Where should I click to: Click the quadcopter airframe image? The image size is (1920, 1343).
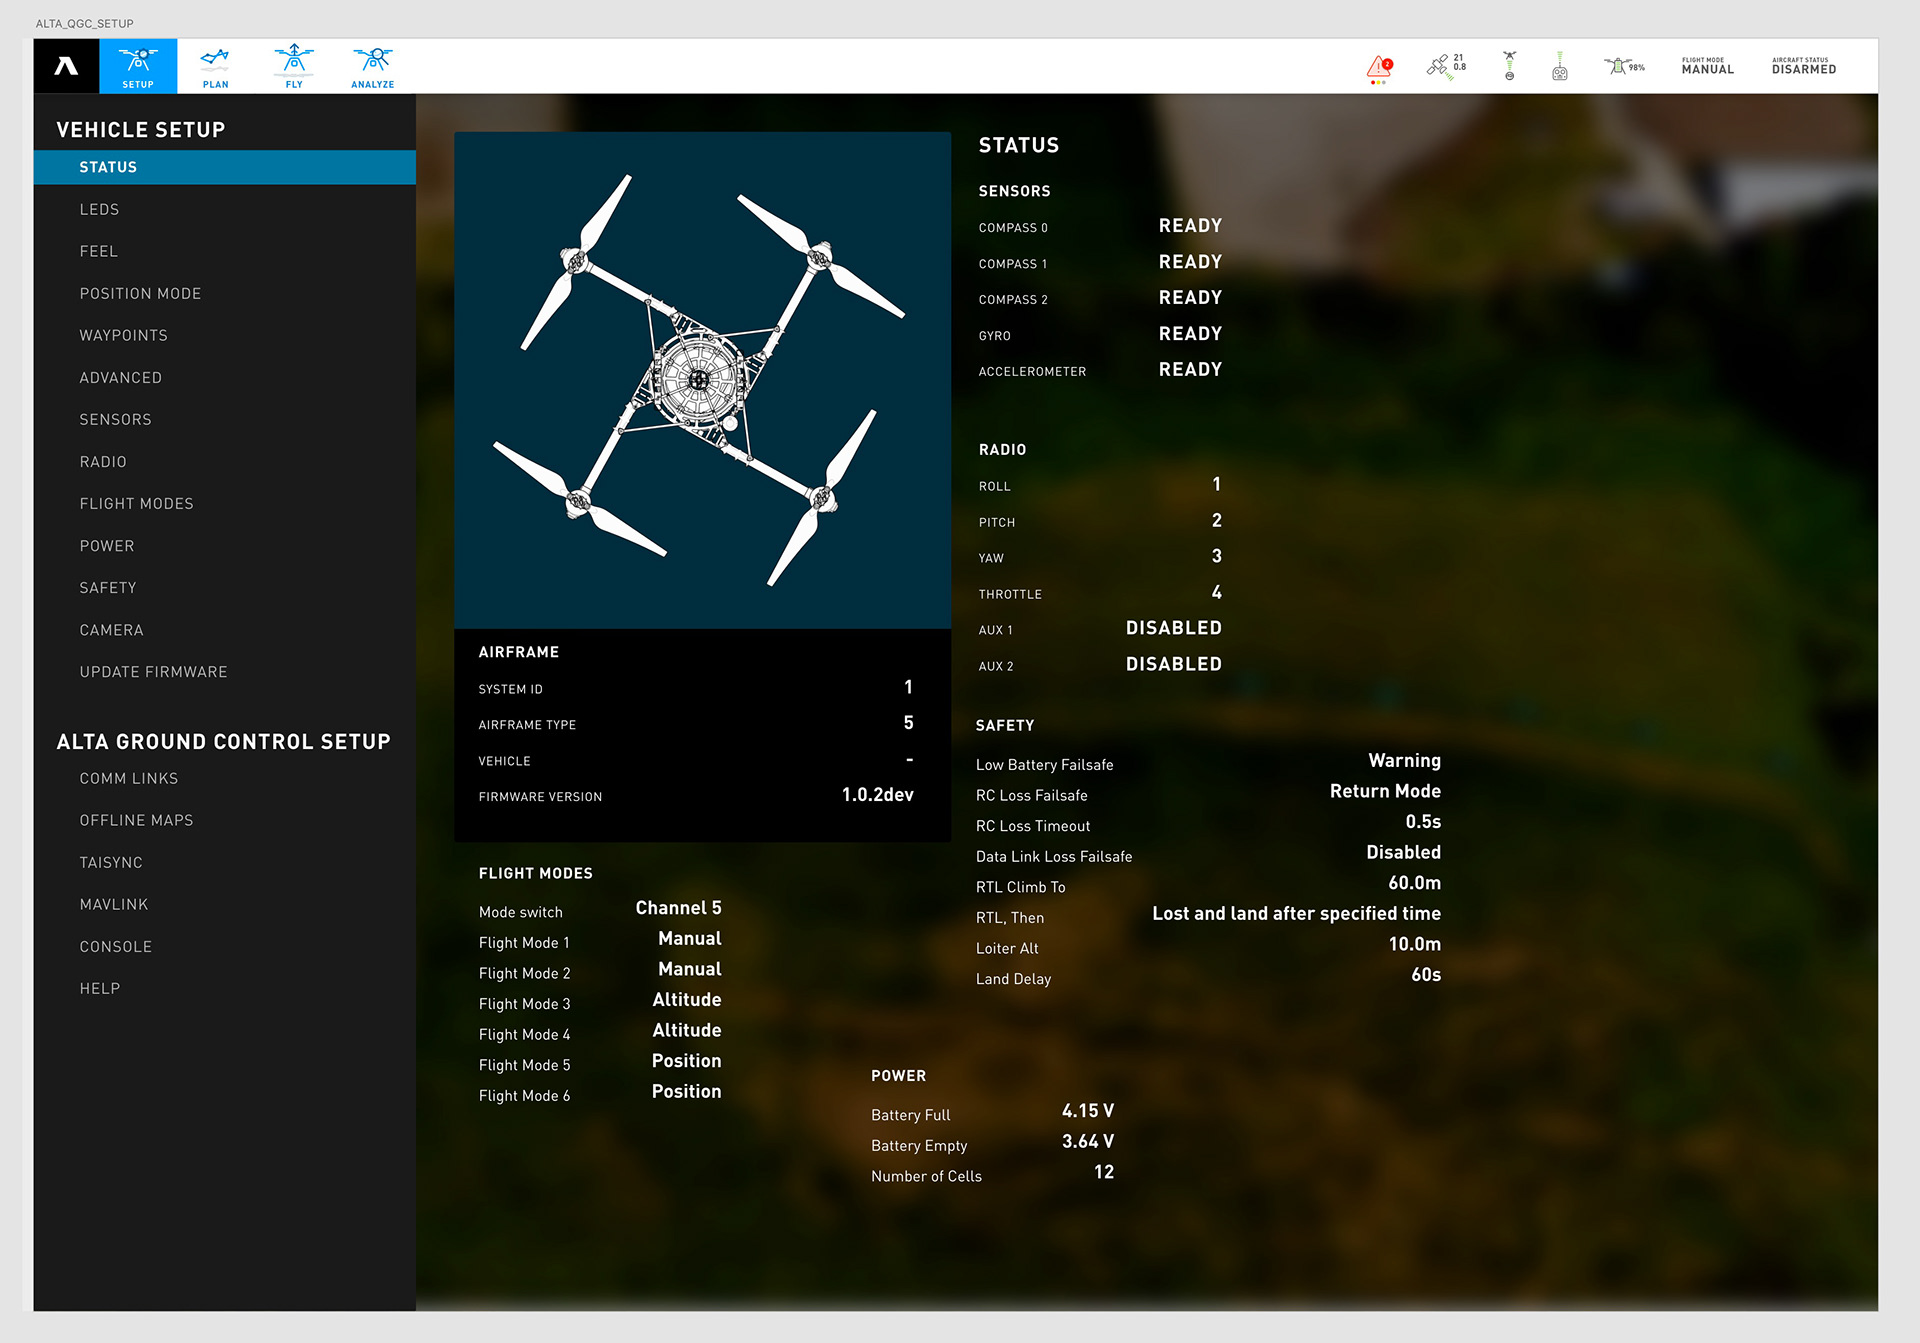click(x=702, y=380)
